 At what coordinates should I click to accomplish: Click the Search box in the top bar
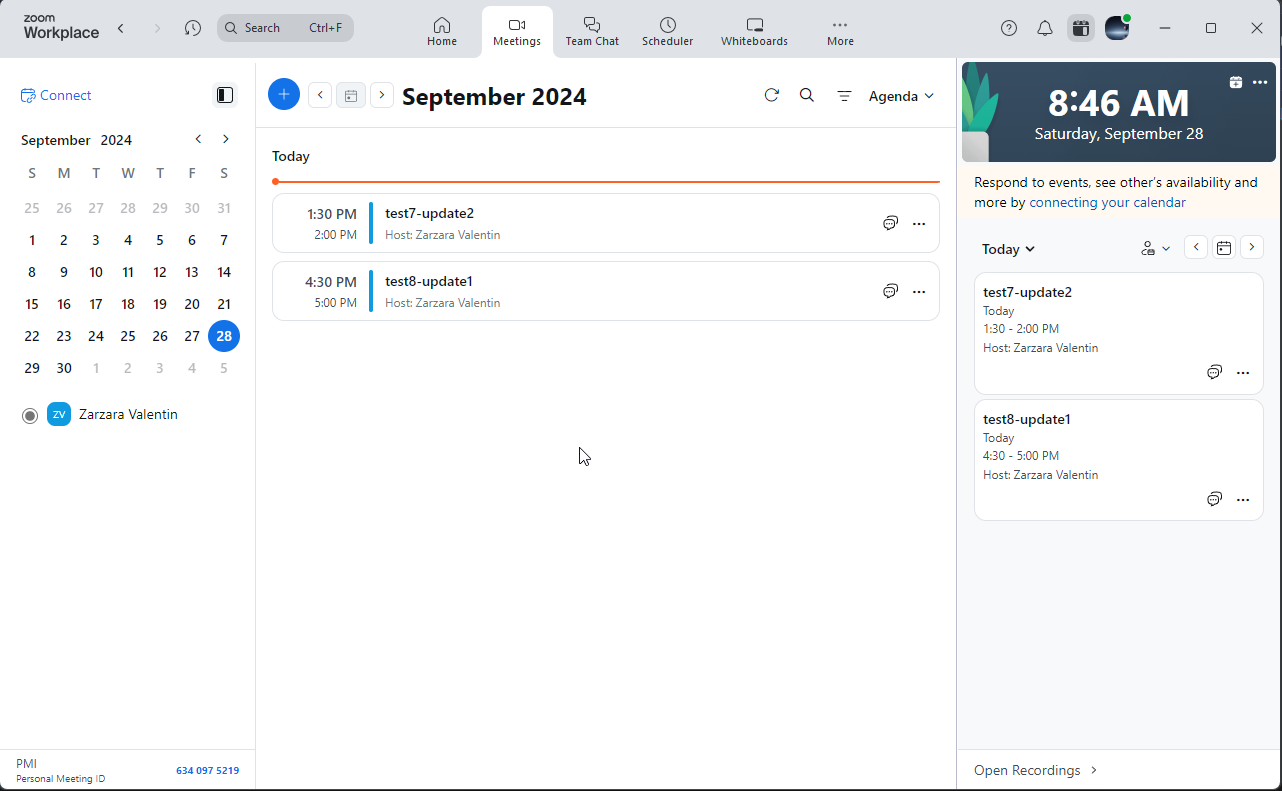pos(285,28)
